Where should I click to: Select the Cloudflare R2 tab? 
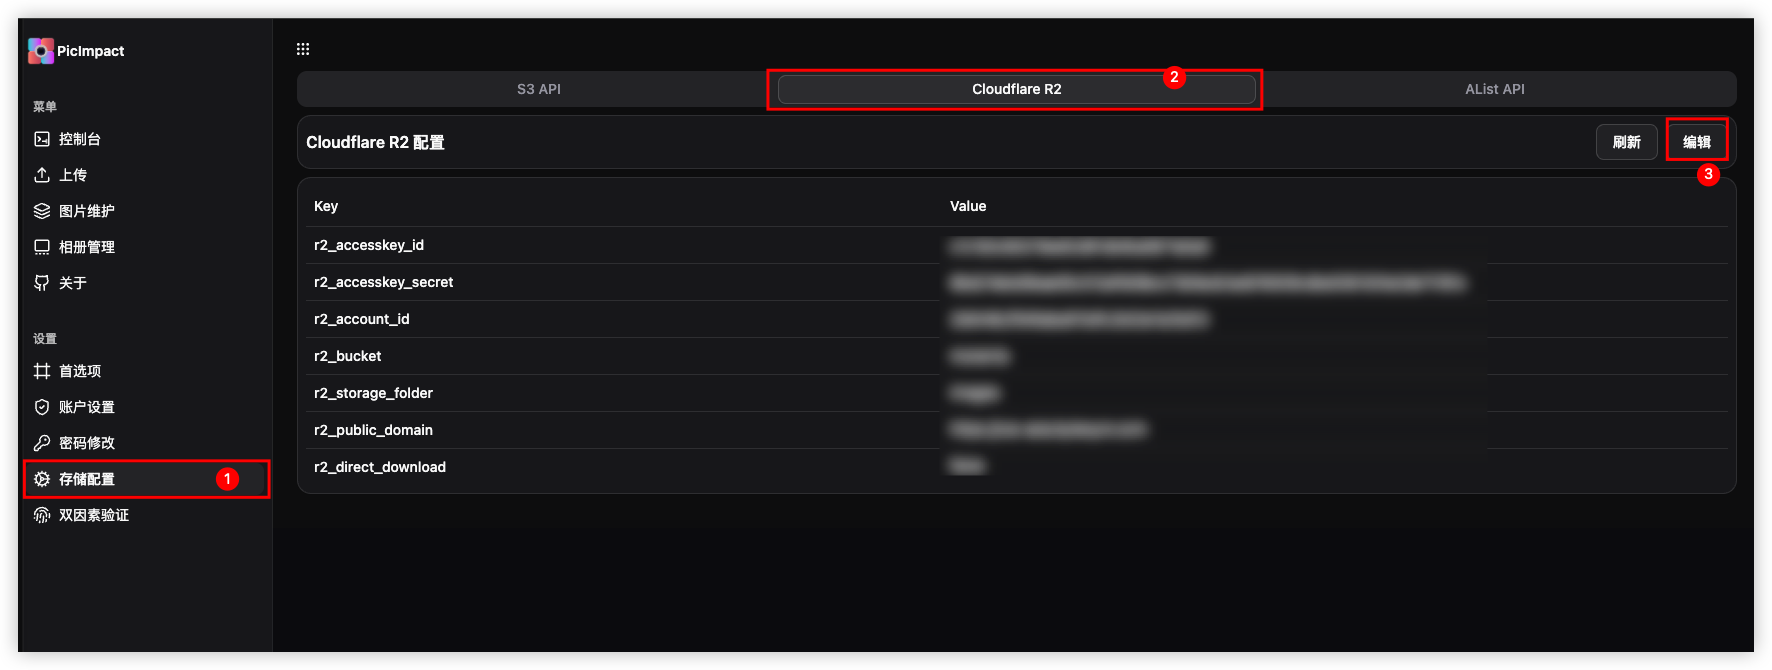click(1016, 89)
